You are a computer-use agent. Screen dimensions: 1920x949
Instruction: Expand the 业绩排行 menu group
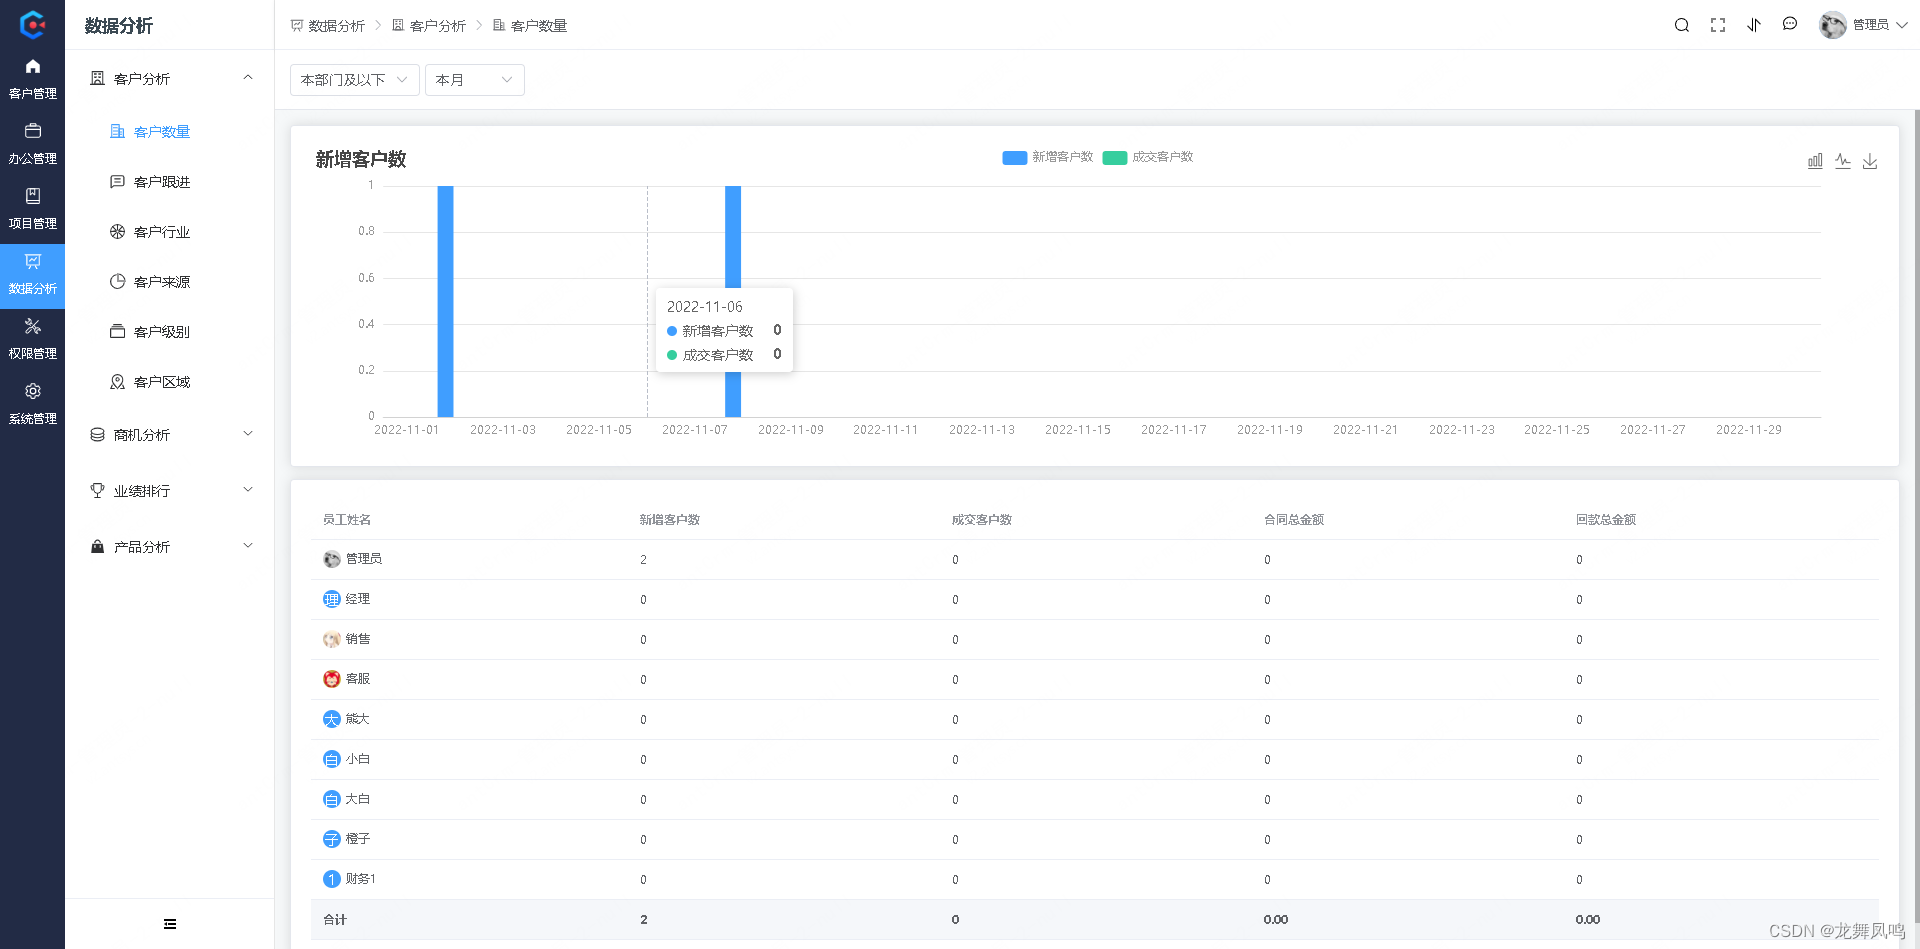click(170, 491)
